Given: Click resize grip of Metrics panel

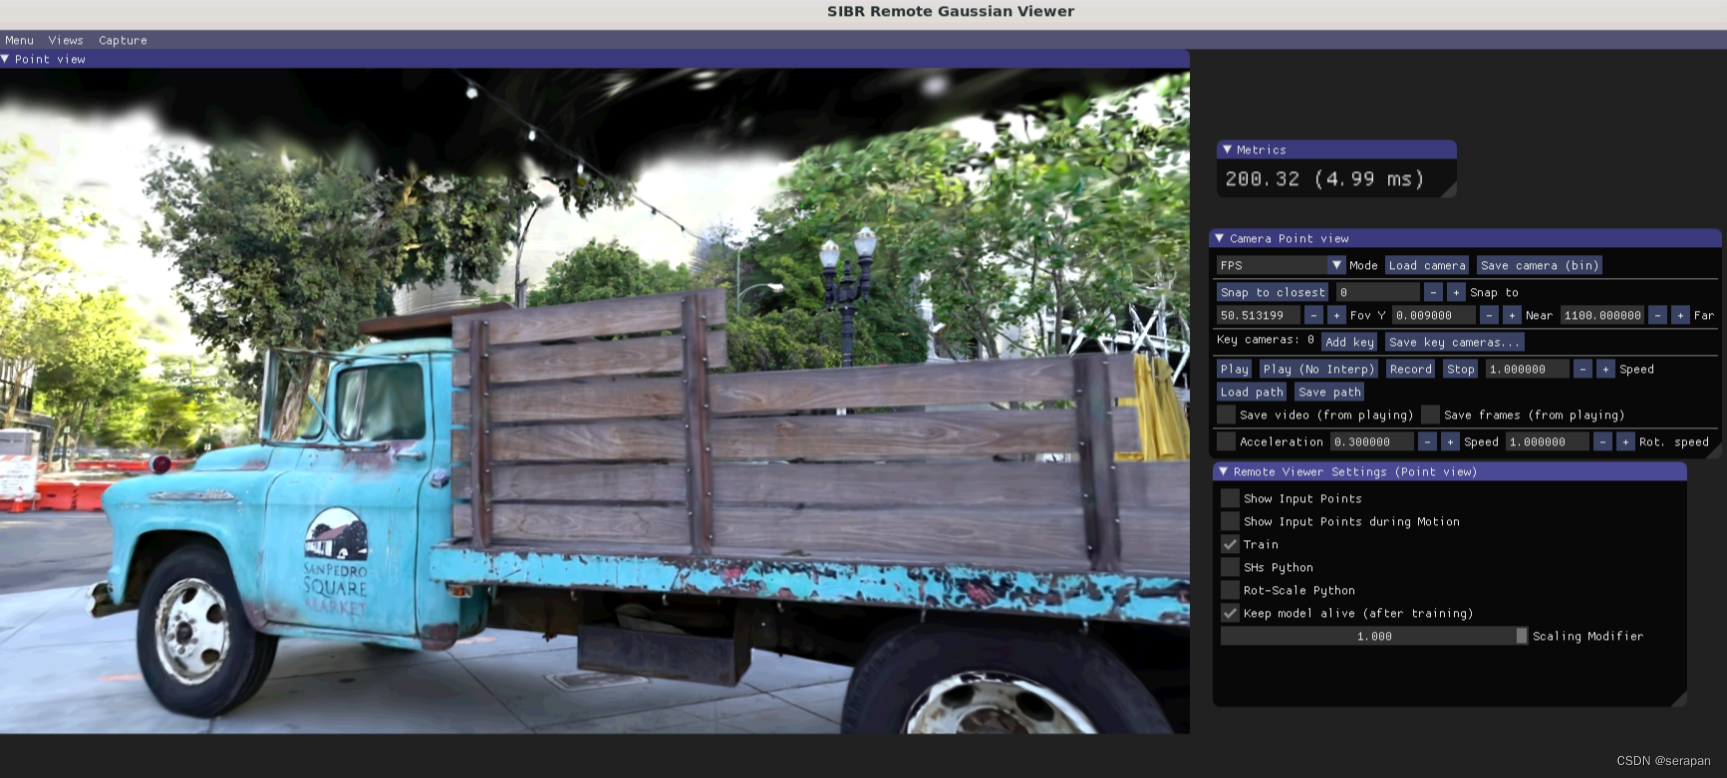Looking at the screenshot, I should [1448, 189].
